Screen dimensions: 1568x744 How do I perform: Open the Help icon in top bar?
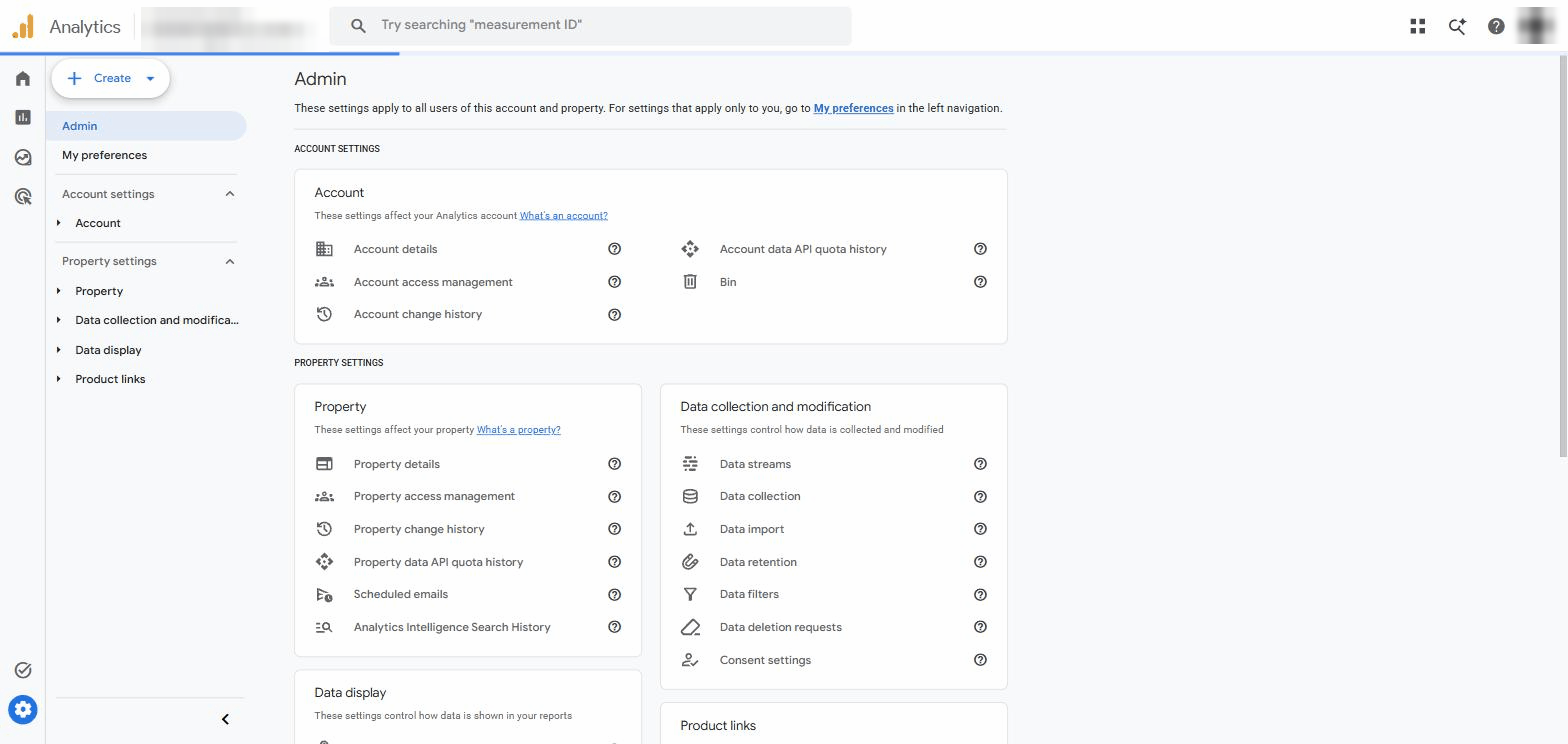[1496, 27]
